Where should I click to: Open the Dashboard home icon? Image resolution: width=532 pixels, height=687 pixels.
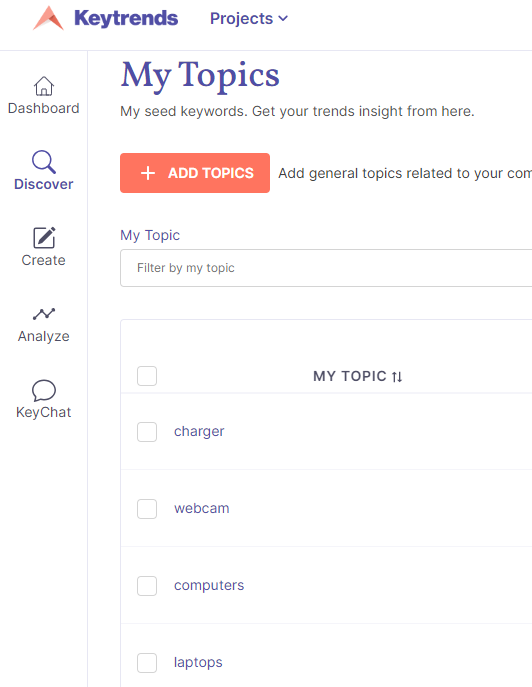coord(44,86)
